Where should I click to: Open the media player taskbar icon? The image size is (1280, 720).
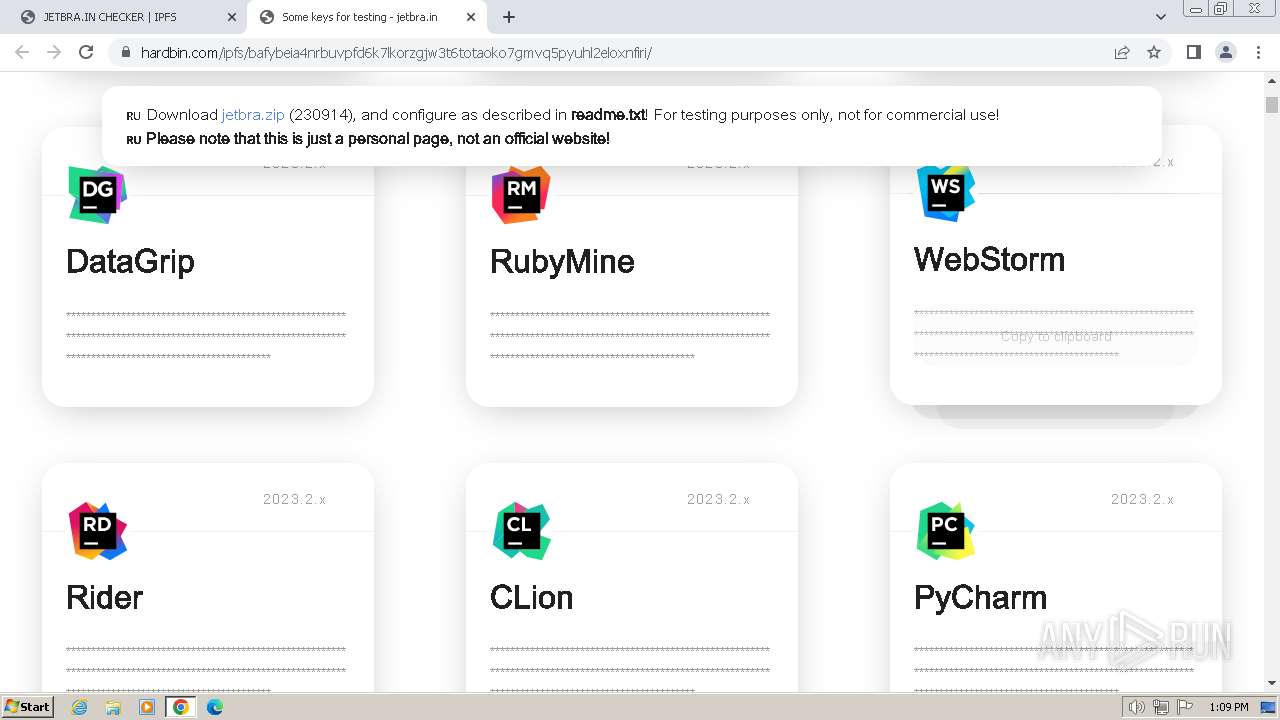pyautogui.click(x=147, y=707)
